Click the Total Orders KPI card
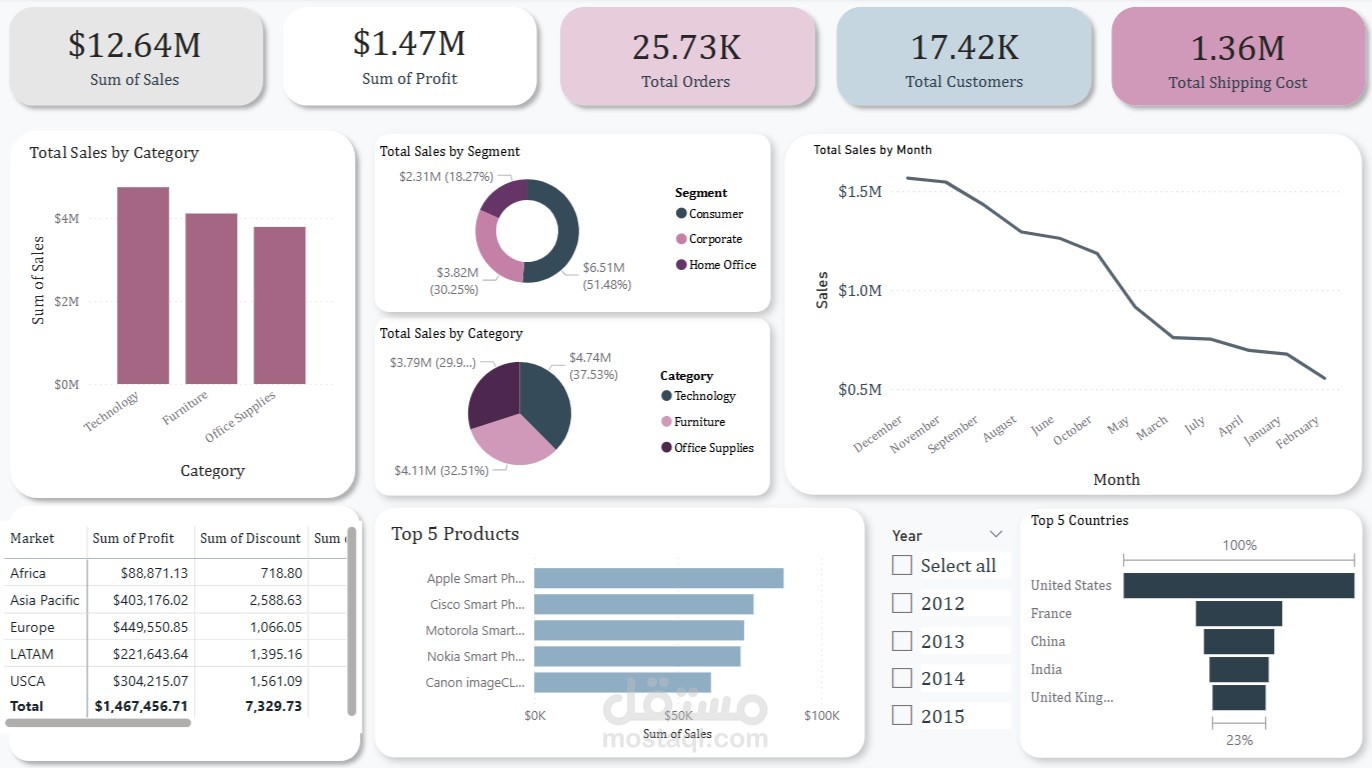Screen dimensions: 1372x768 coord(687,56)
